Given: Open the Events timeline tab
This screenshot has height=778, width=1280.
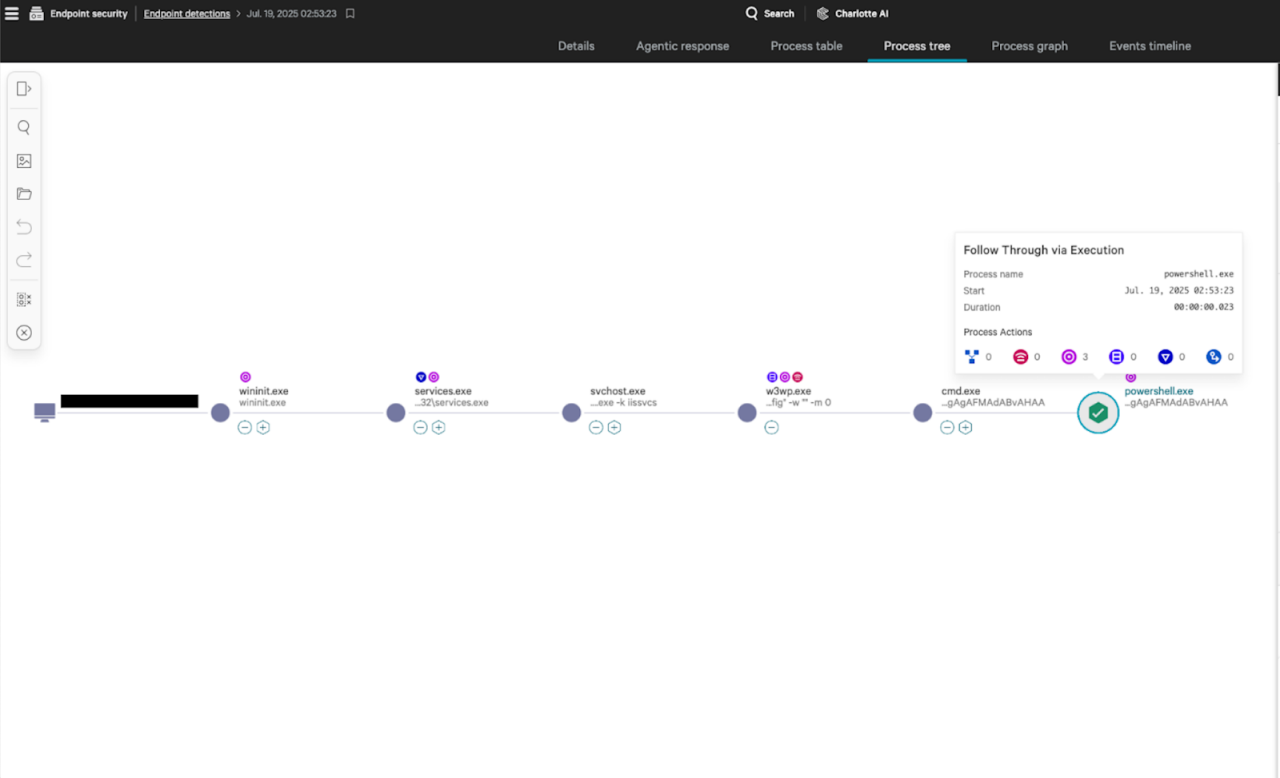Looking at the screenshot, I should coord(1149,46).
